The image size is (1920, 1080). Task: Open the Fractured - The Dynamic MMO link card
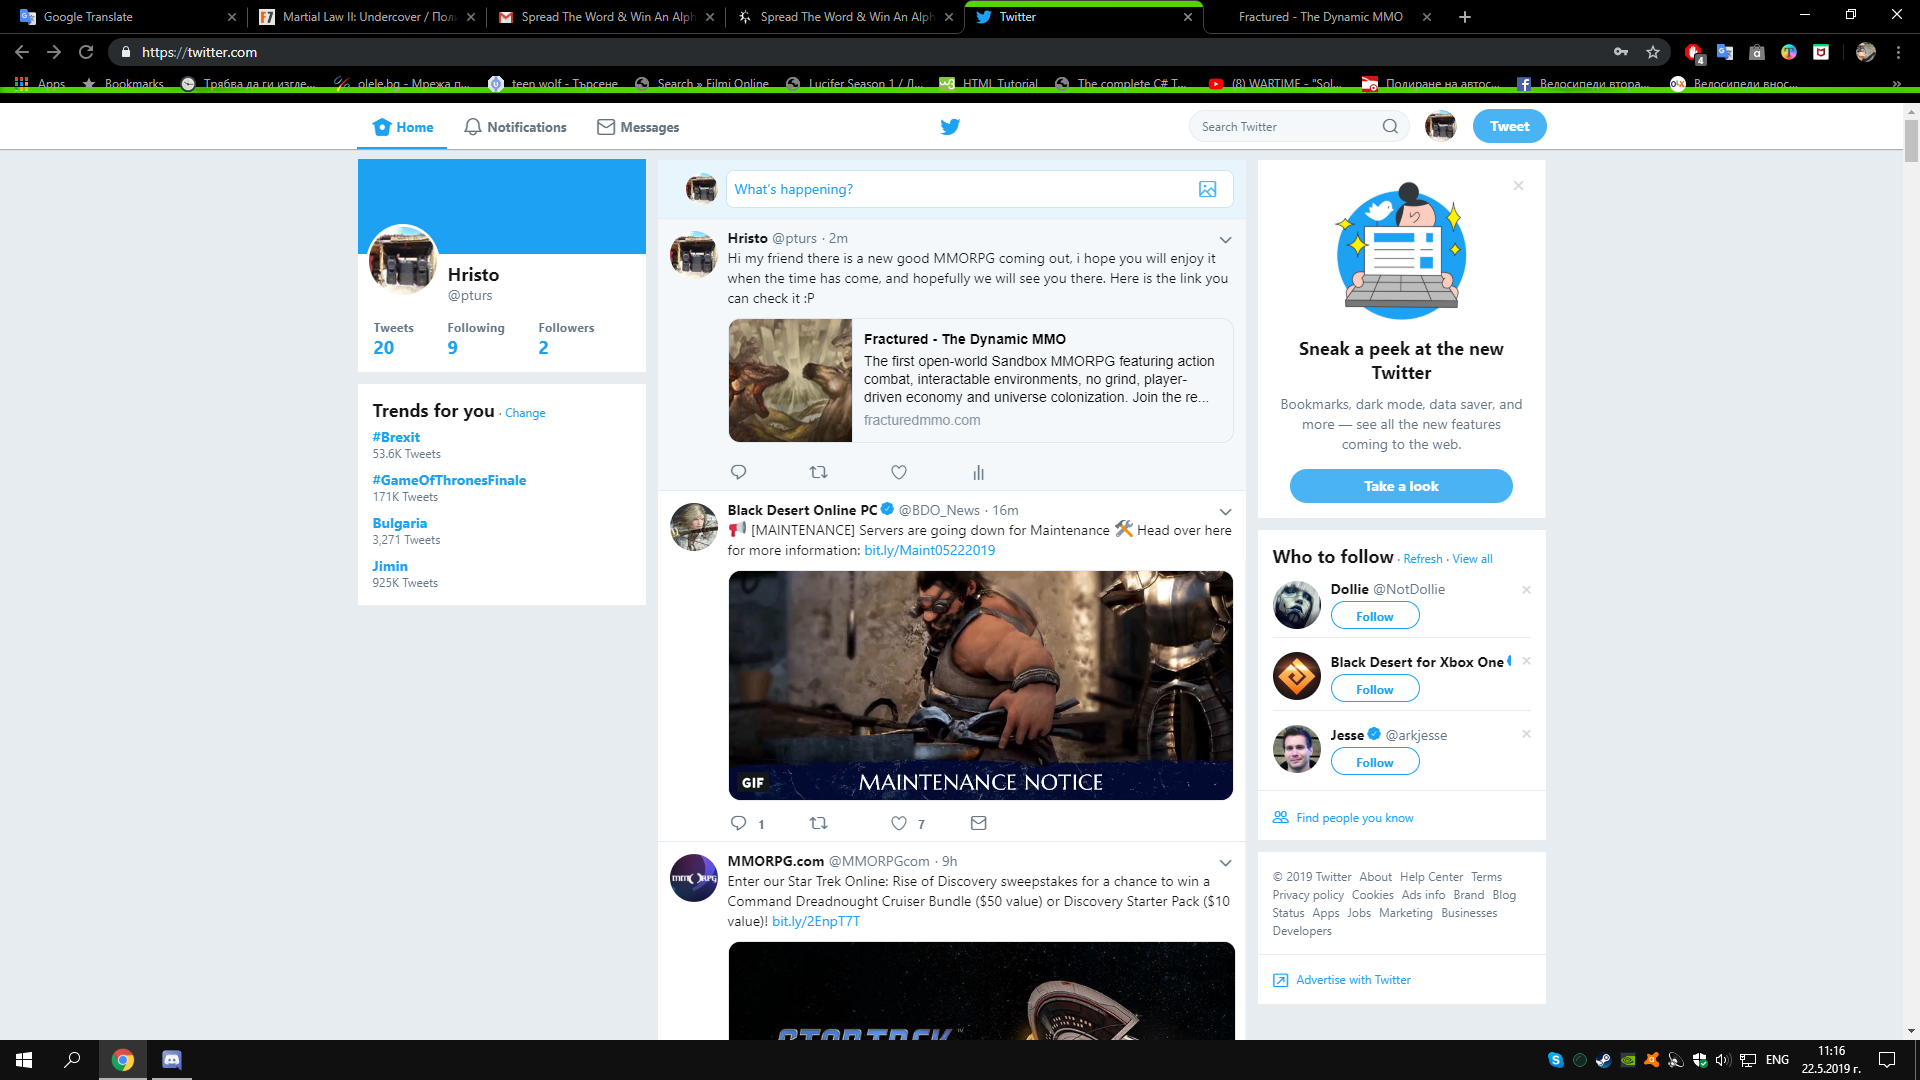tap(980, 380)
